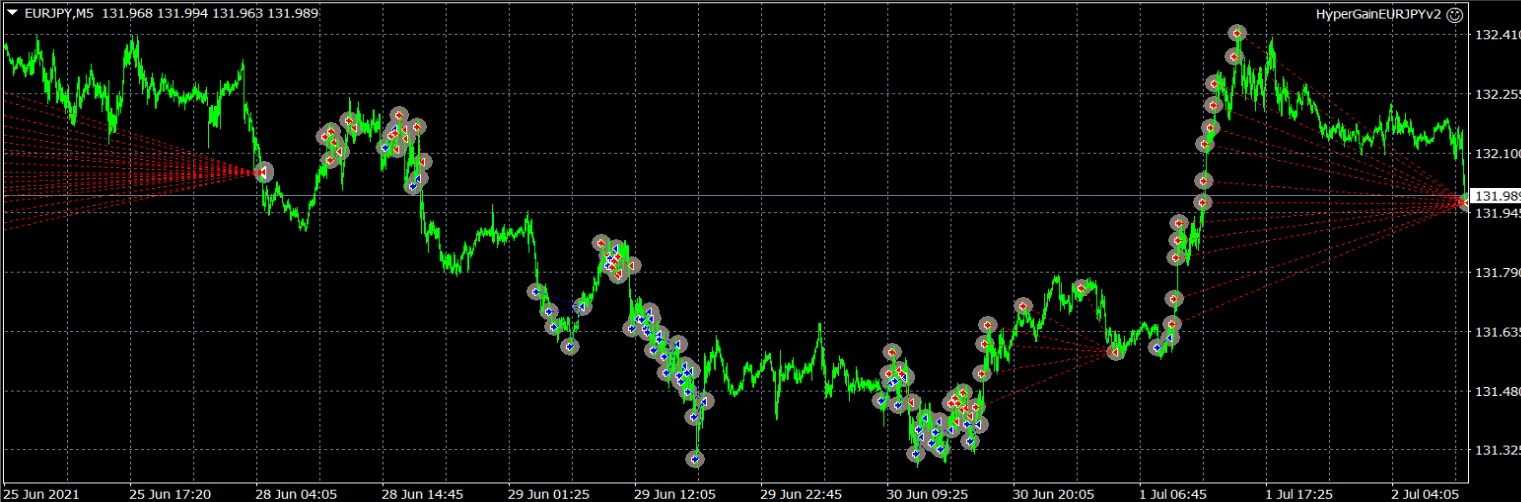Click the 29 Jun 01:25 time label

549,494
